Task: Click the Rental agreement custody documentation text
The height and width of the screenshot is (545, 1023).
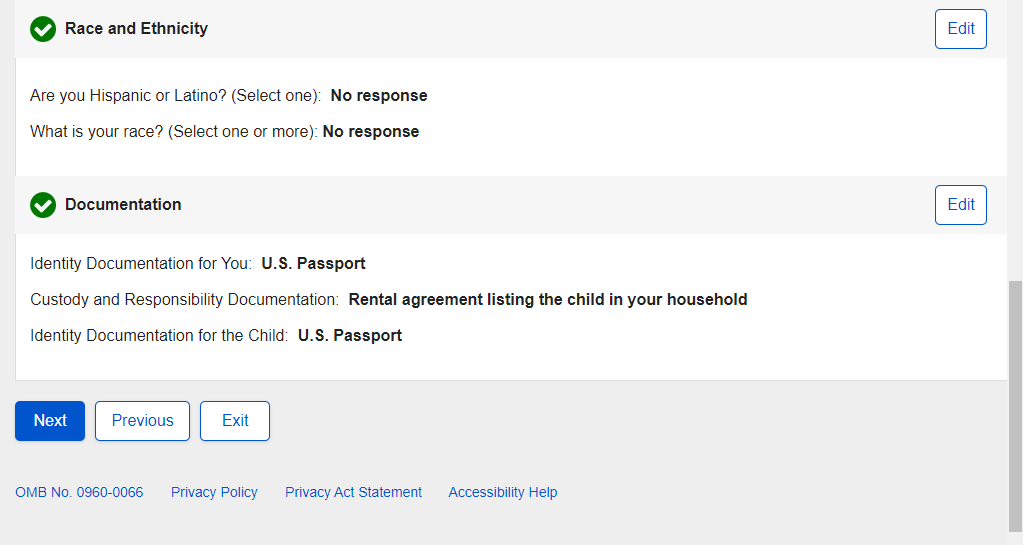Action: click(x=547, y=300)
